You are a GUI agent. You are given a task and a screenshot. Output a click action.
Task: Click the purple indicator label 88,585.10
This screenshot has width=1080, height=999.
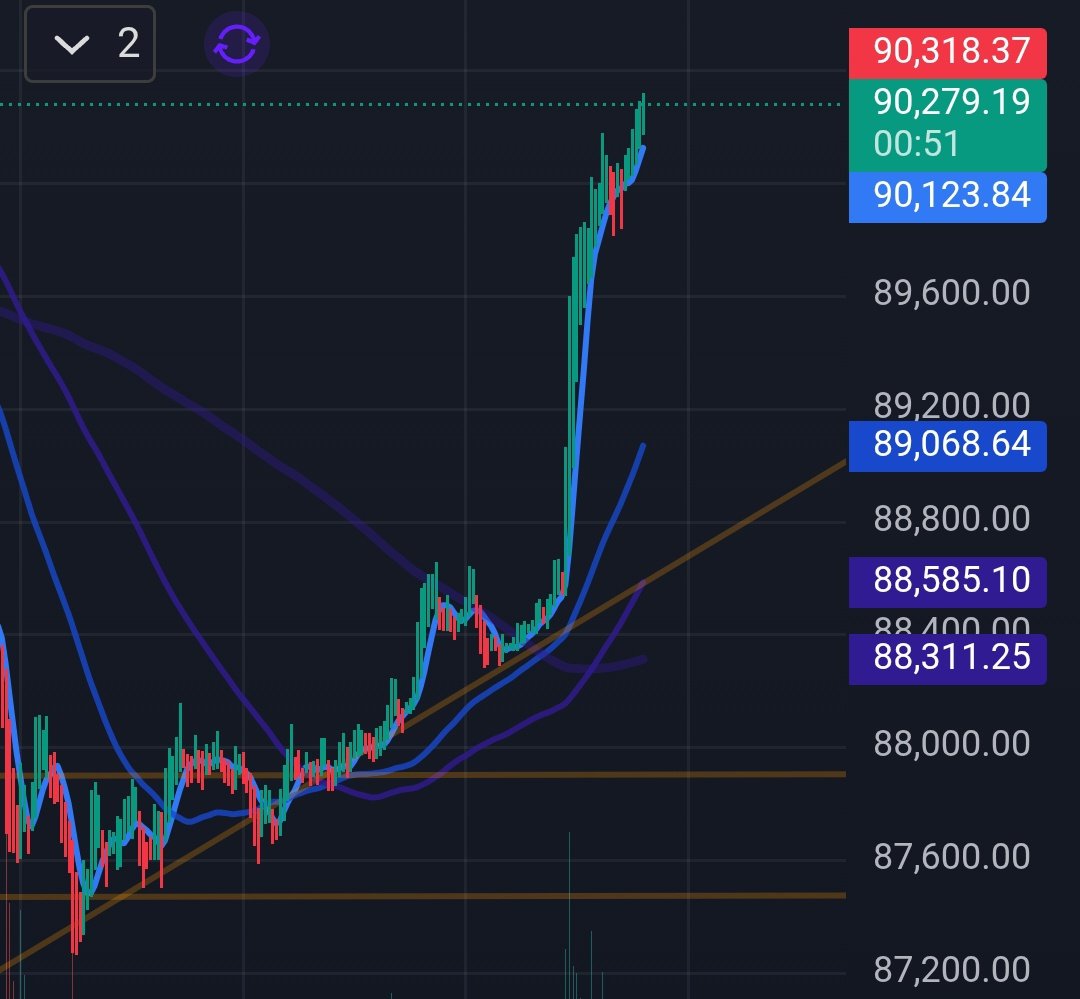point(946,580)
